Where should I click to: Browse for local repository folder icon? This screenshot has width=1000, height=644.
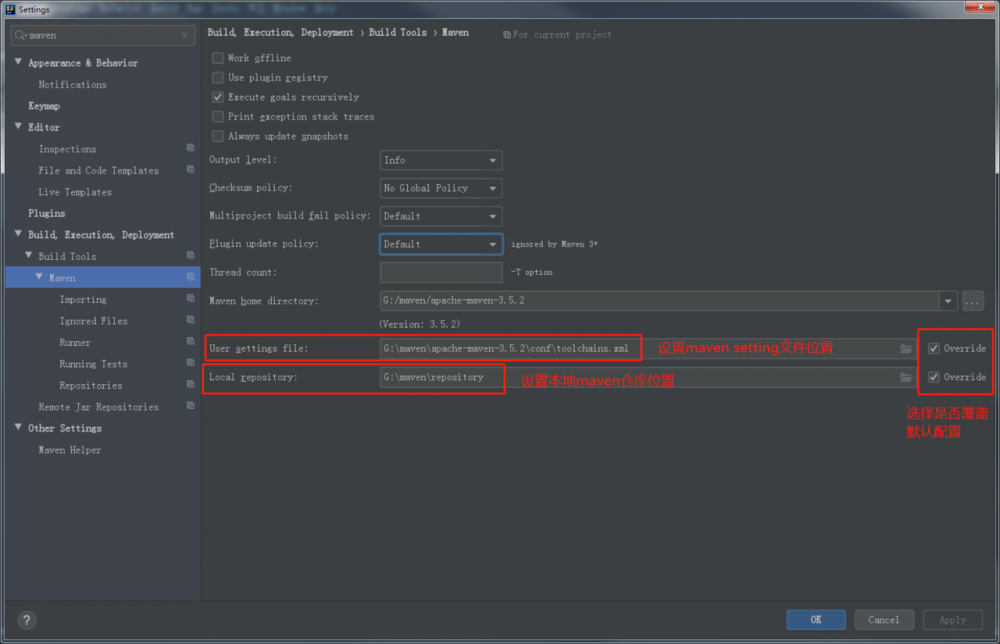906,378
